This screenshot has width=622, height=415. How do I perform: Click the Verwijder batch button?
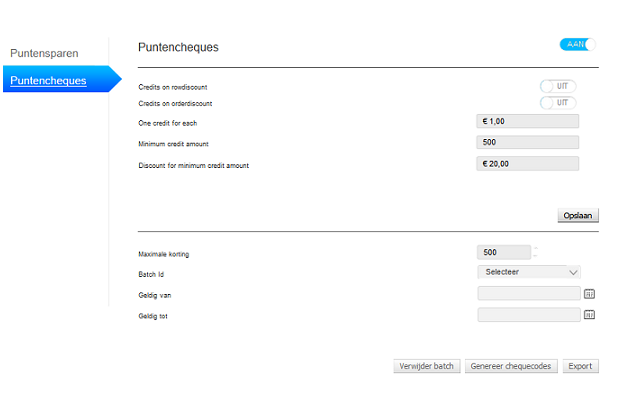426,366
